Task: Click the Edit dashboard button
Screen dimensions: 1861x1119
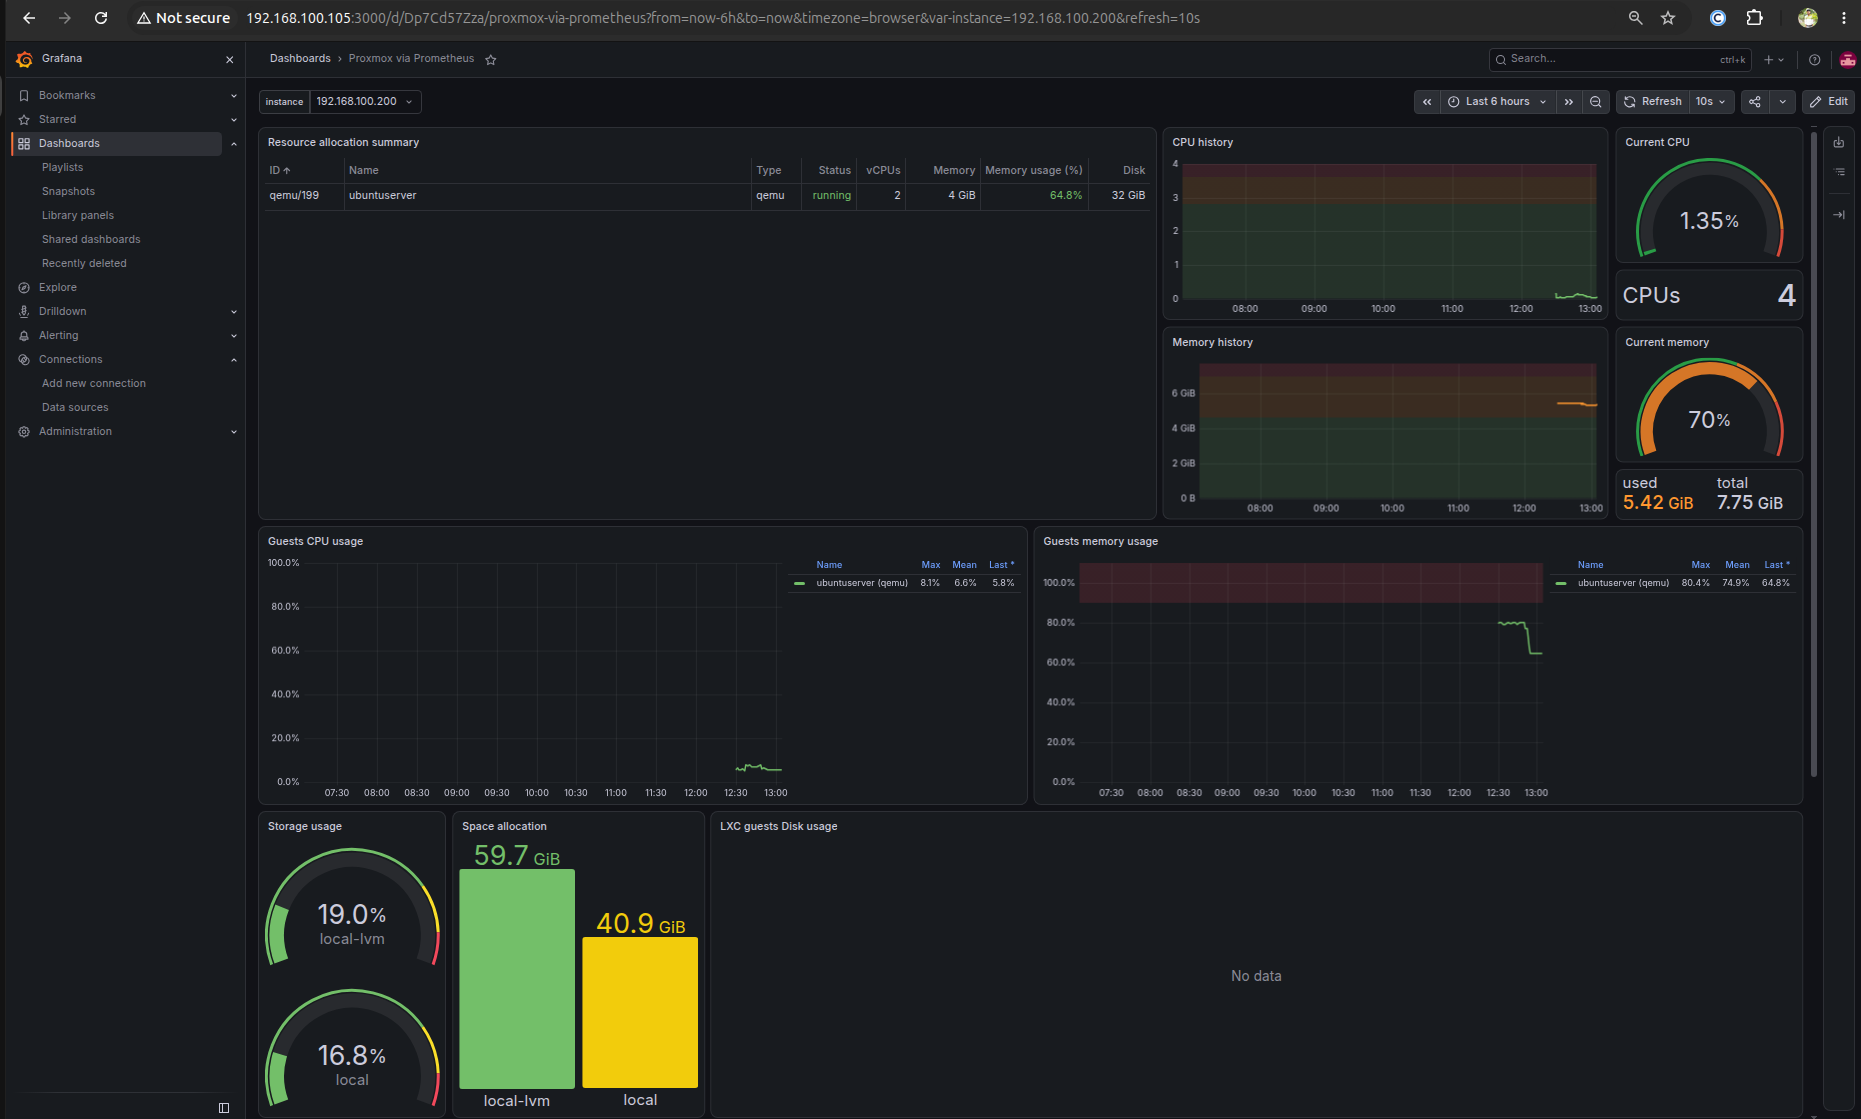Action: click(1828, 102)
